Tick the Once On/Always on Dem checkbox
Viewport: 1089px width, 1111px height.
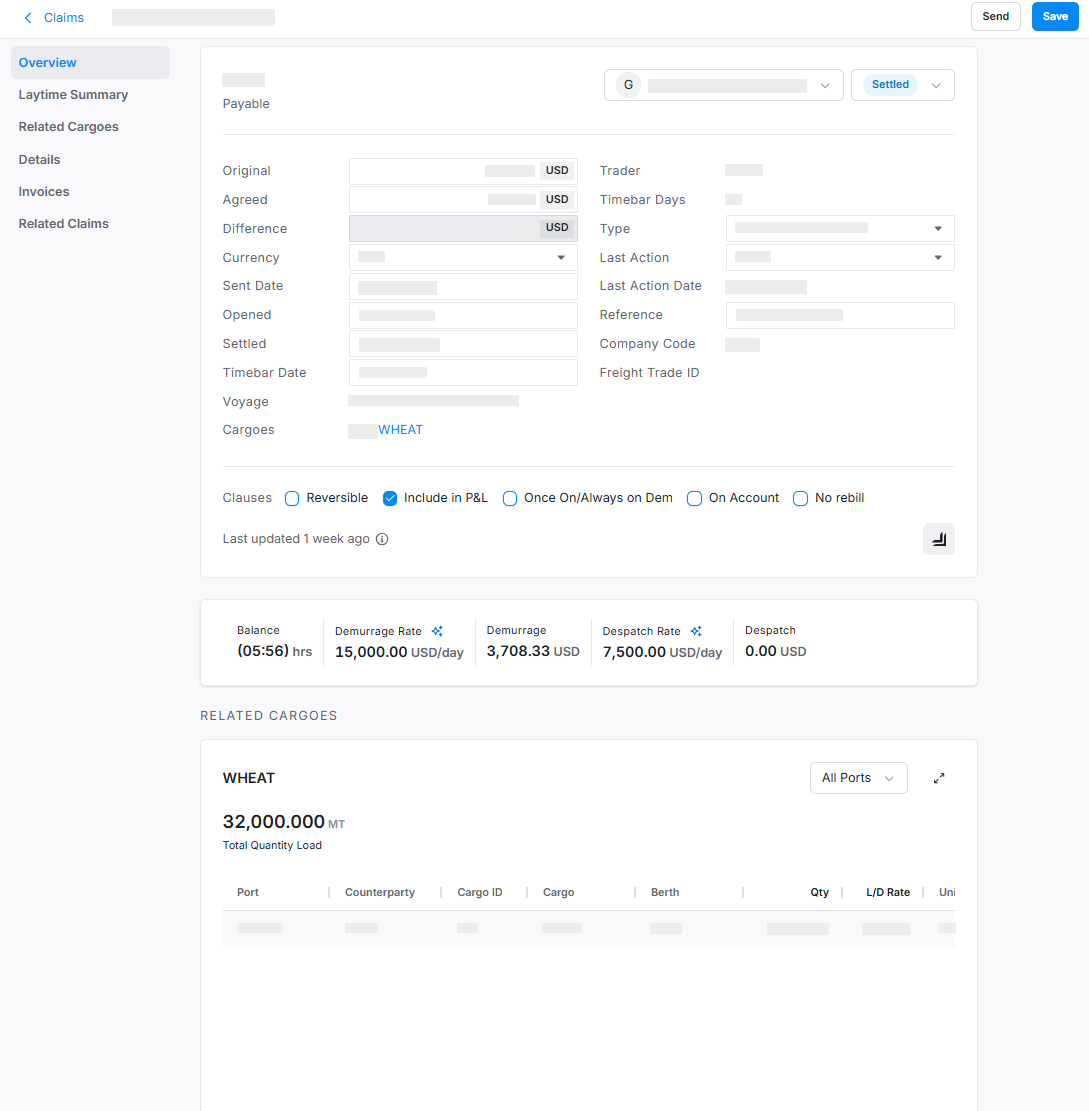click(510, 498)
